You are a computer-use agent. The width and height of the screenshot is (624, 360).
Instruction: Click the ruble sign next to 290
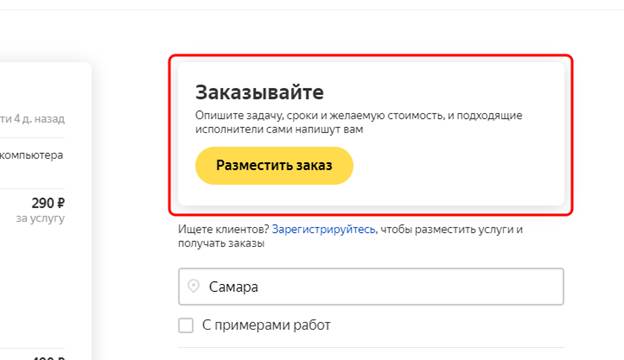(x=61, y=203)
